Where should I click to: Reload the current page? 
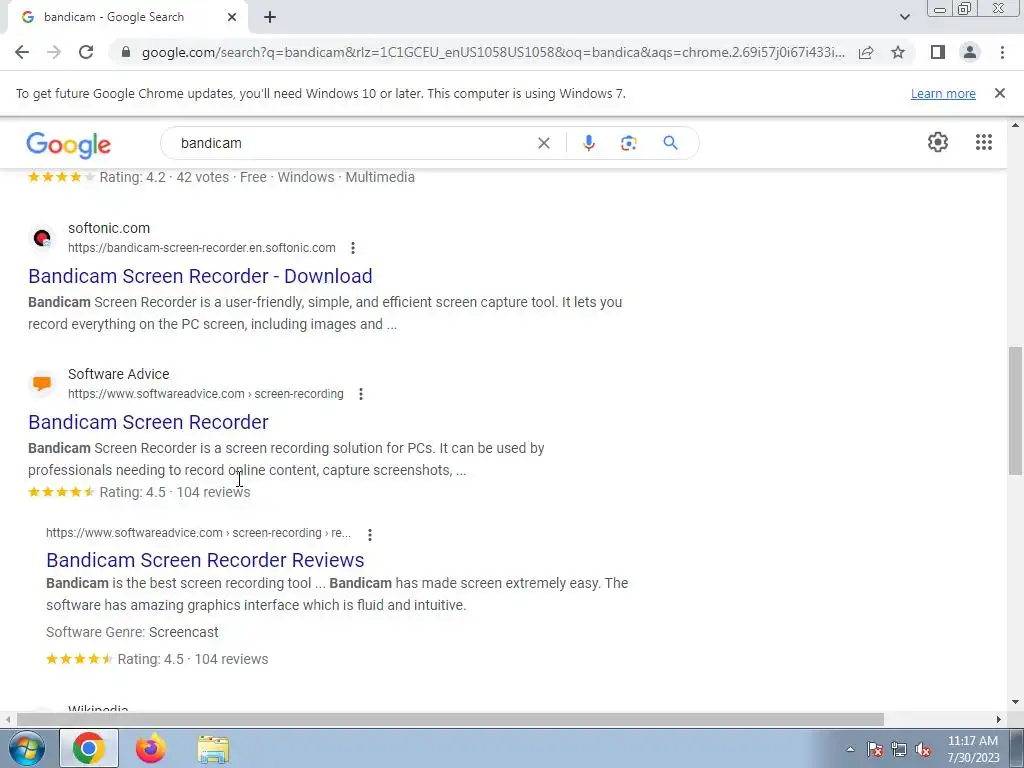pos(86,52)
